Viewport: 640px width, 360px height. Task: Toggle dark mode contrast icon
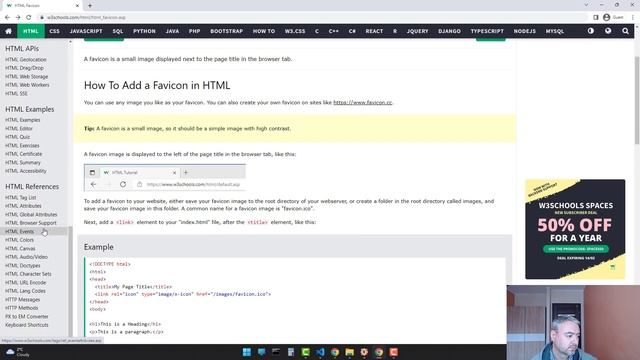[591, 31]
